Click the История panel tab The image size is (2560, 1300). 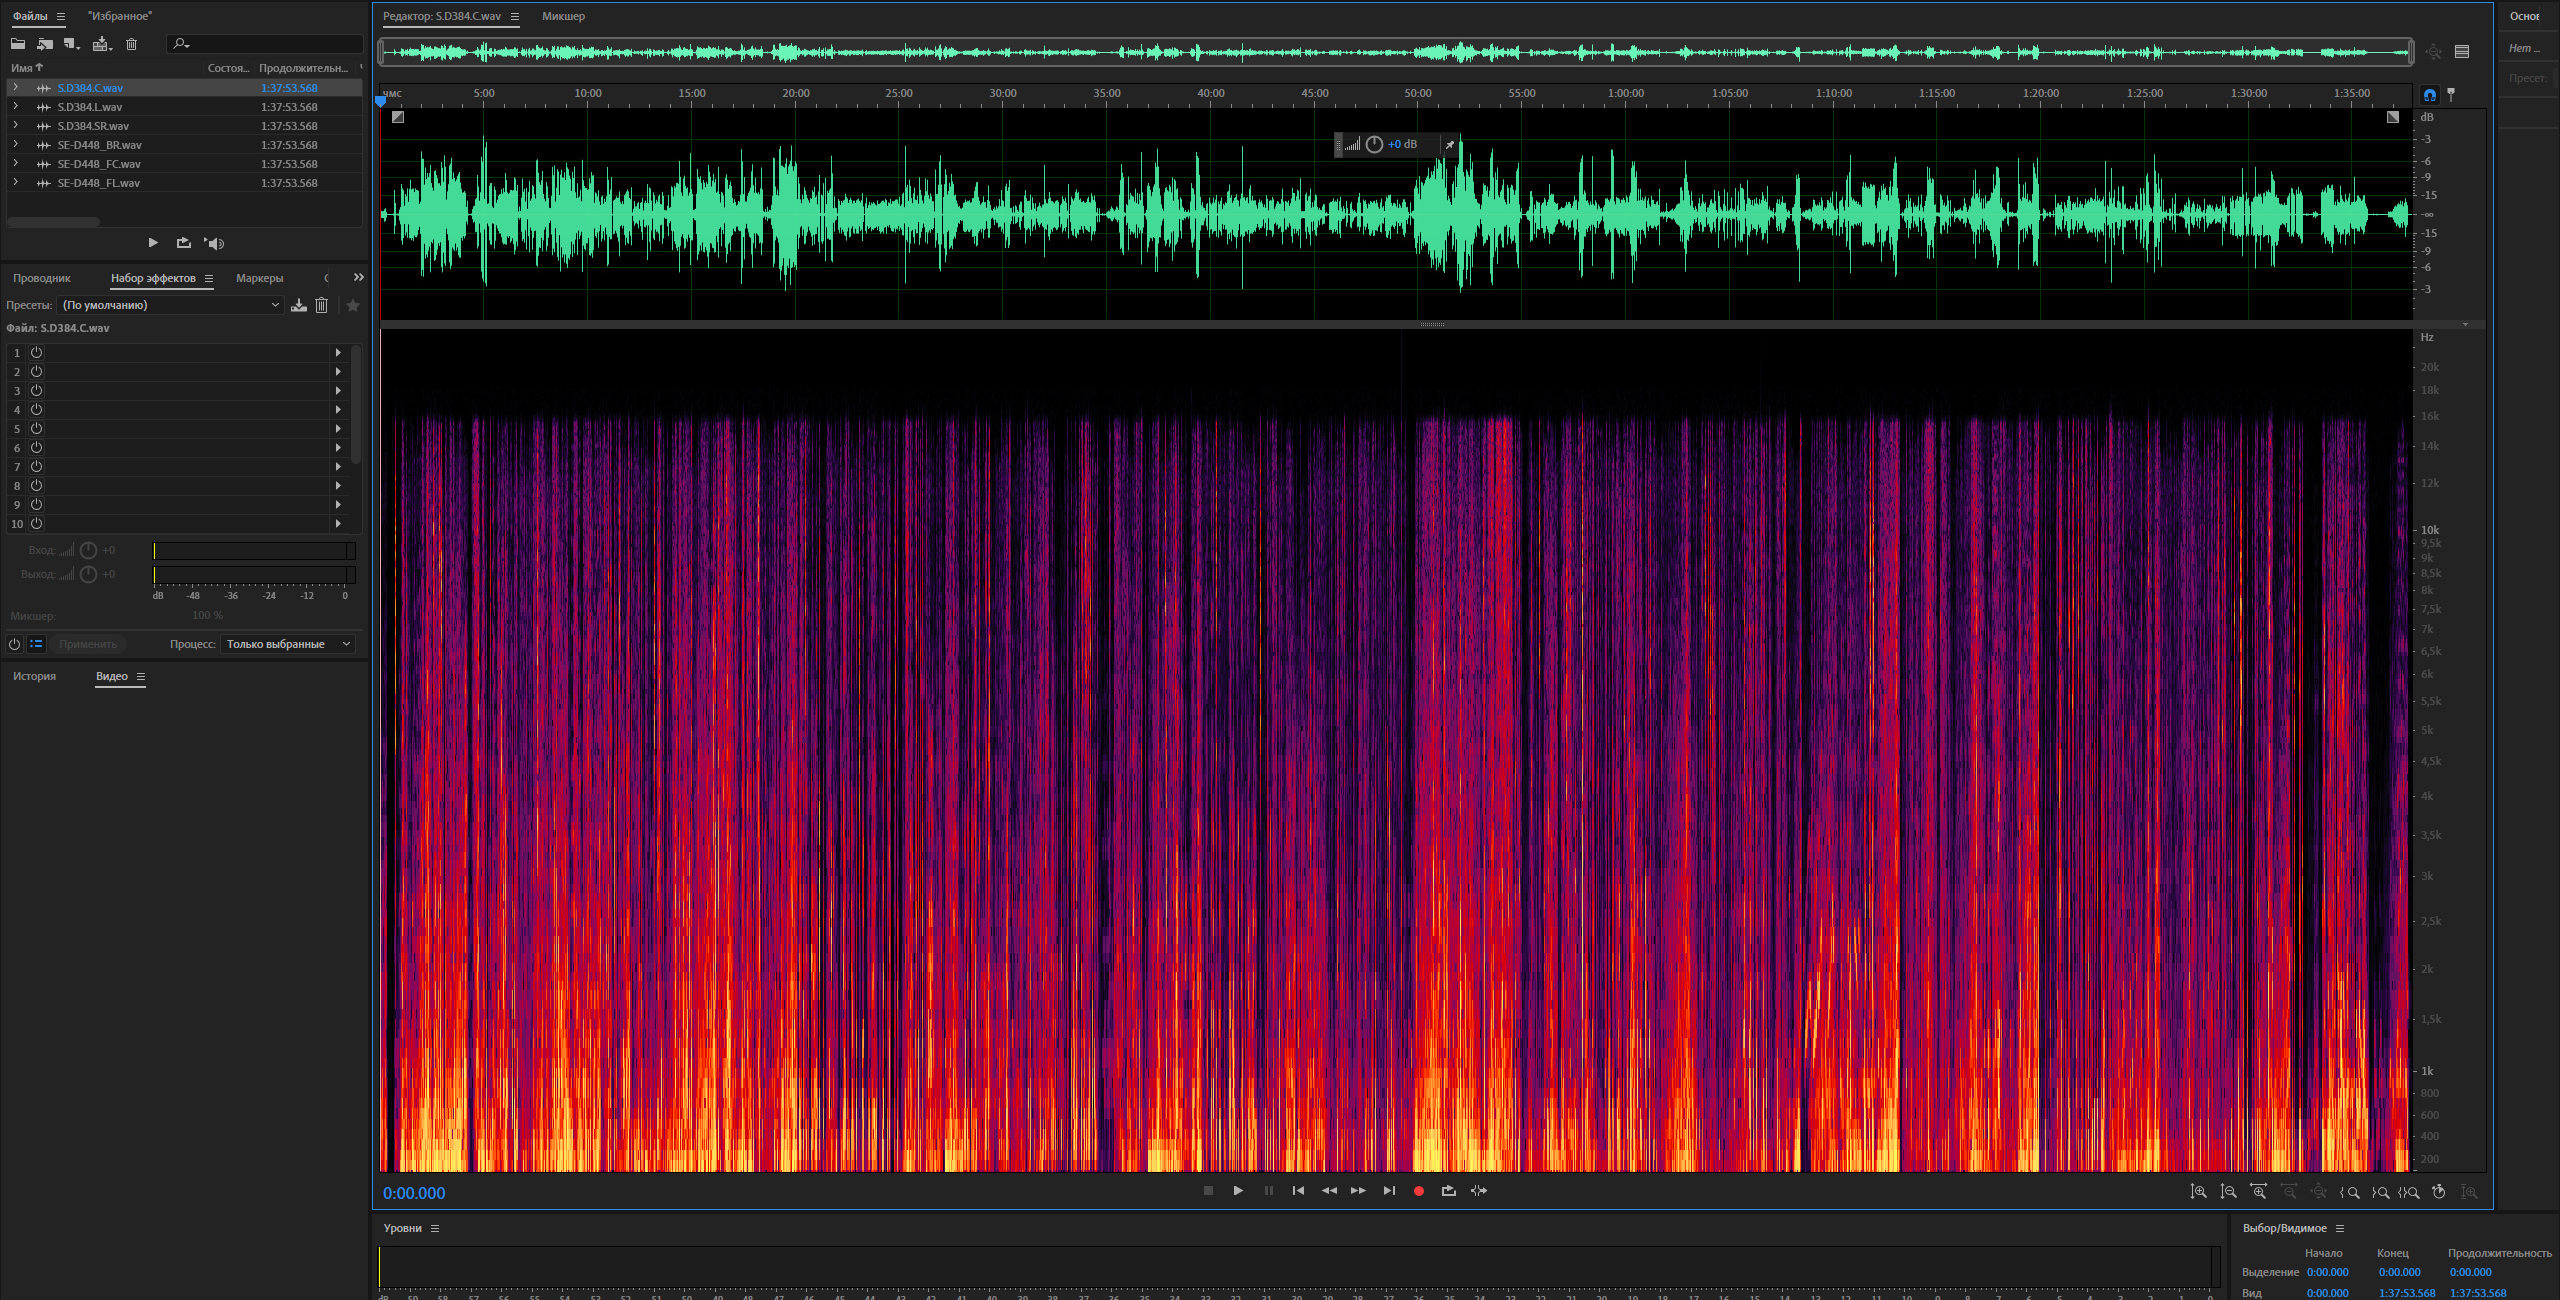click(x=34, y=676)
